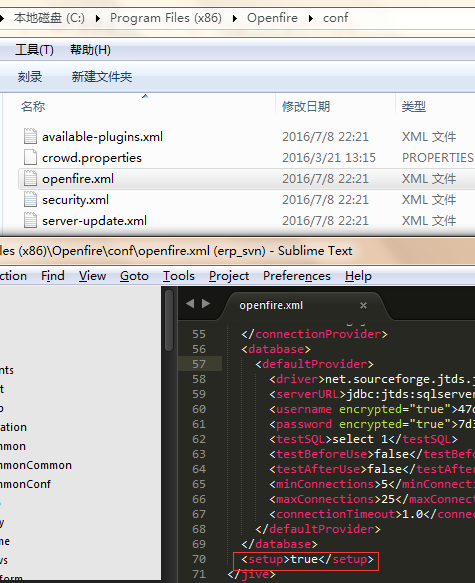The image size is (475, 583).
Task: Go to next tab with right arrow
Action: coord(206,304)
